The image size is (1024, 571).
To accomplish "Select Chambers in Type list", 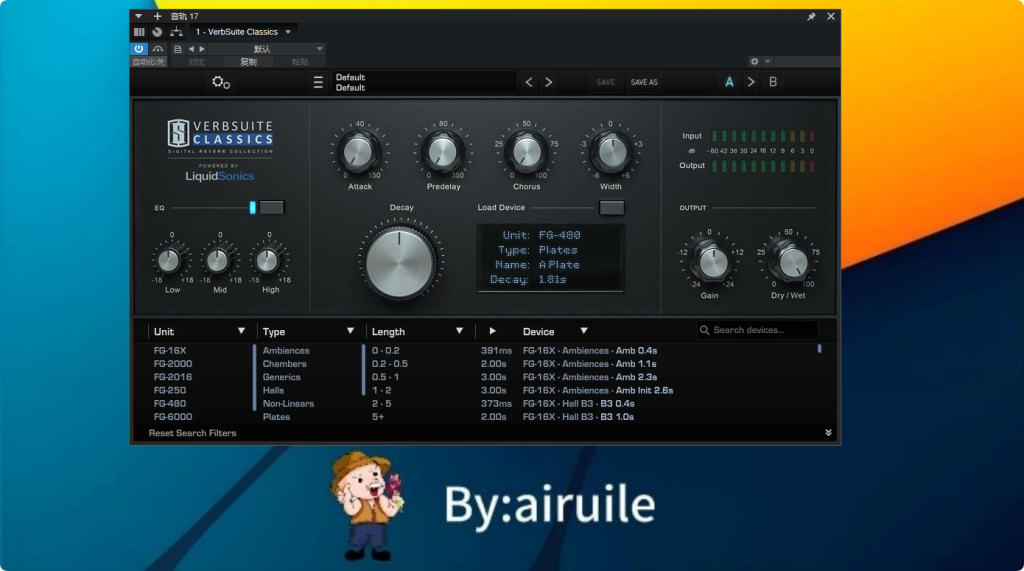I will (x=285, y=364).
